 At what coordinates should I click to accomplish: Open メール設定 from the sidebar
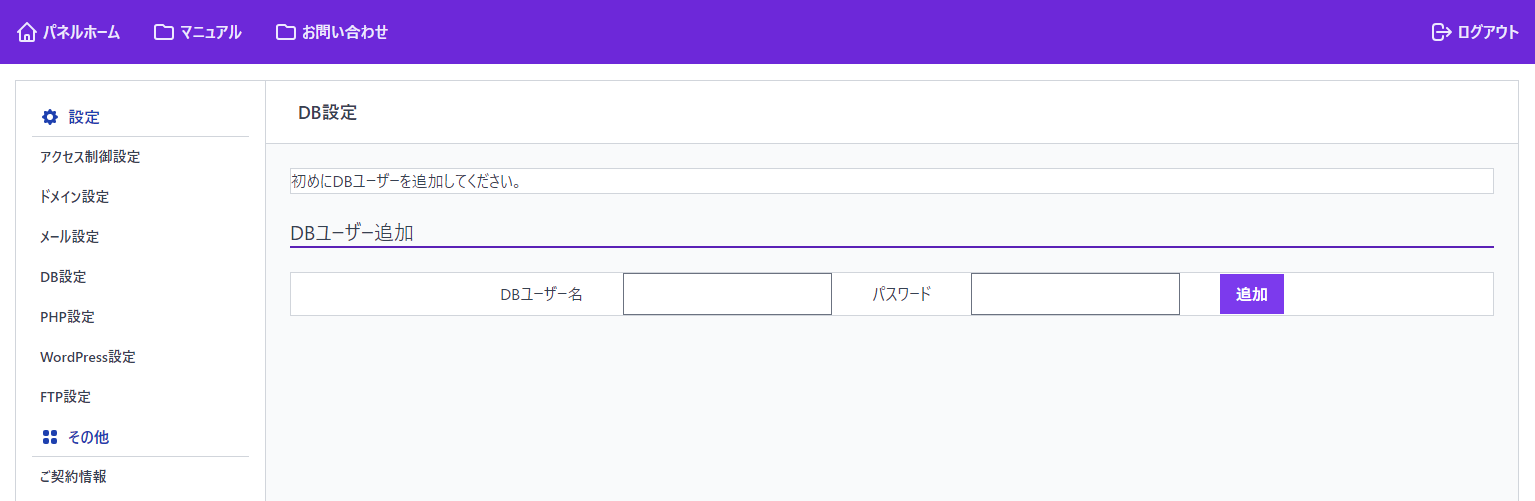(70, 237)
